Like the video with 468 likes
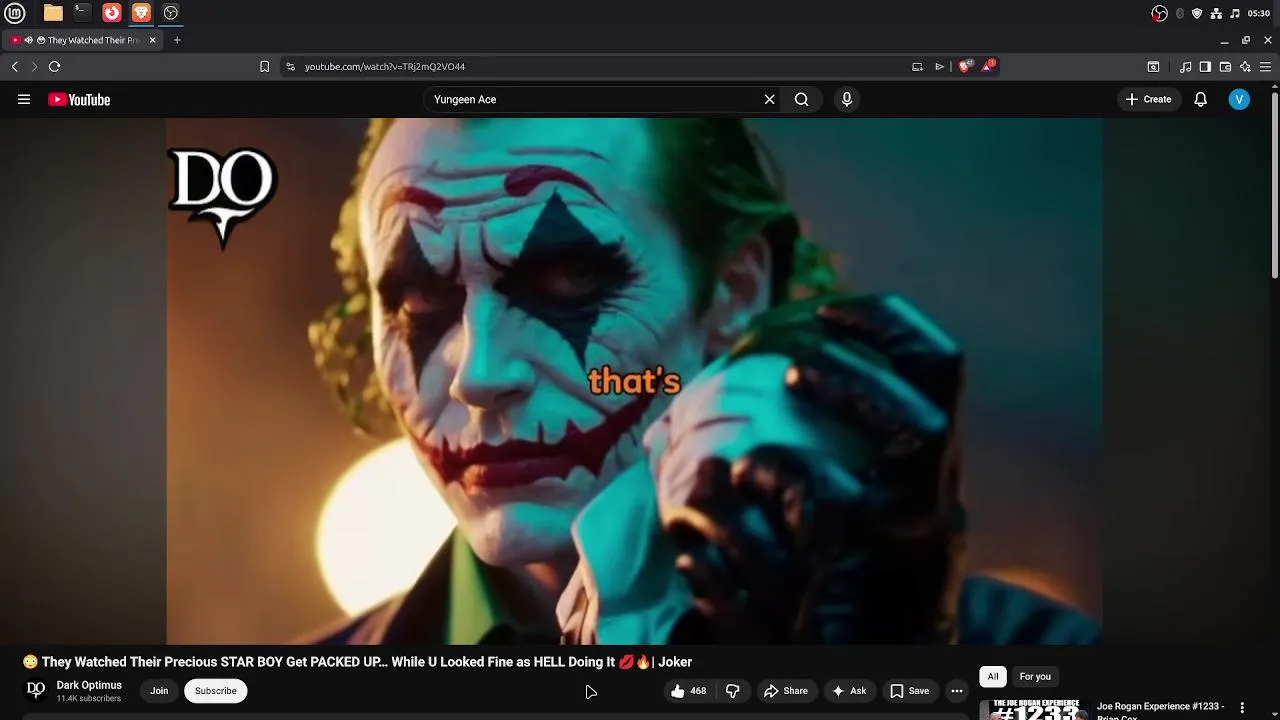The image size is (1280, 720). point(688,691)
